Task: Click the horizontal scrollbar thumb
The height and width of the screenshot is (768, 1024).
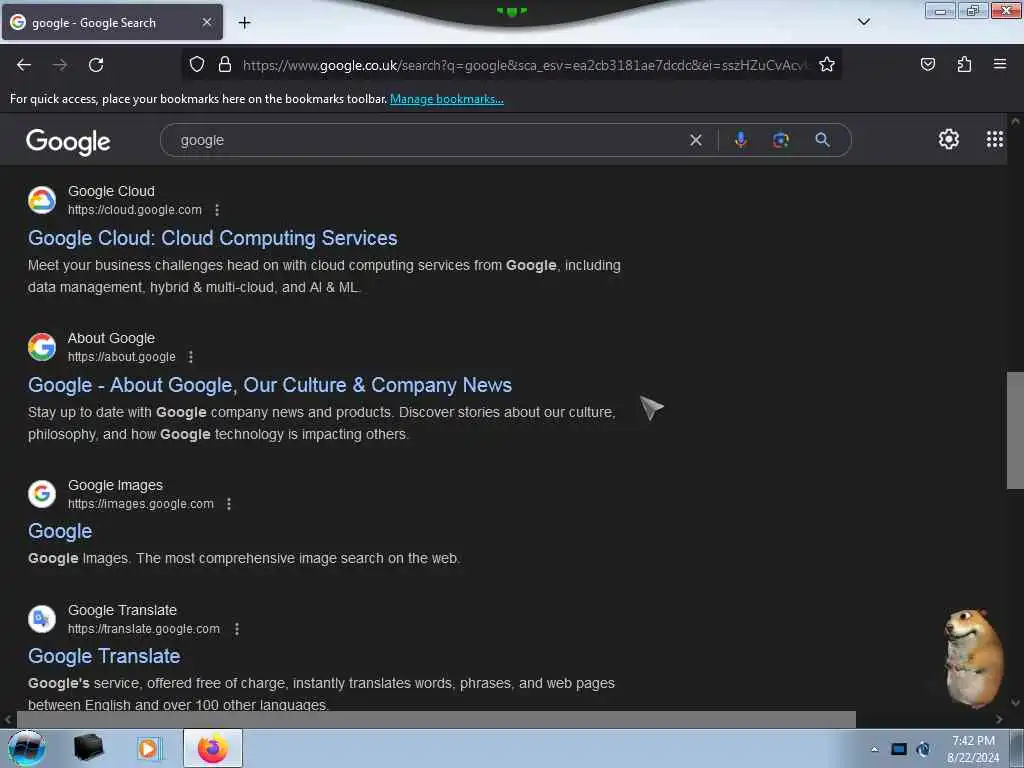Action: click(436, 720)
